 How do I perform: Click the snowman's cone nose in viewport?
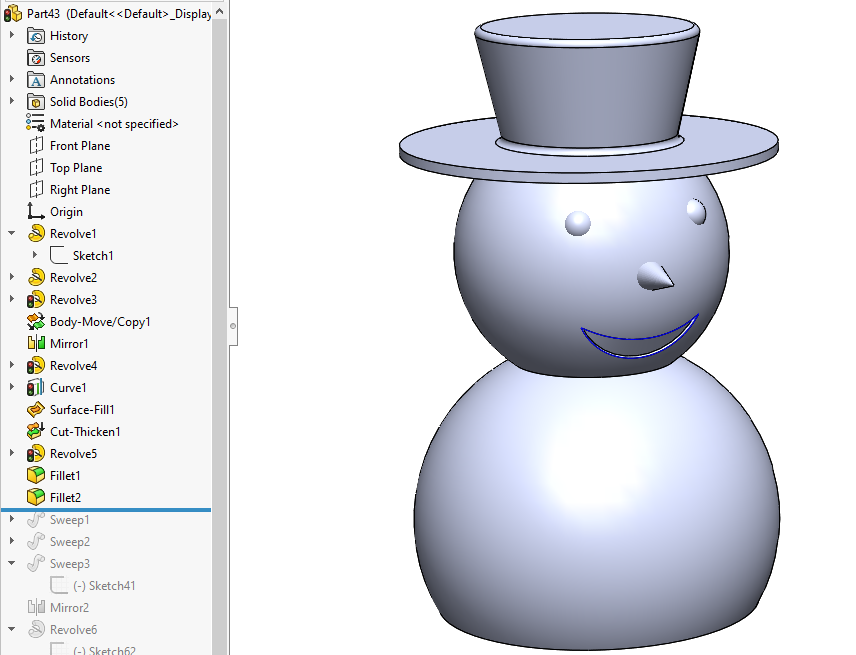point(655,276)
